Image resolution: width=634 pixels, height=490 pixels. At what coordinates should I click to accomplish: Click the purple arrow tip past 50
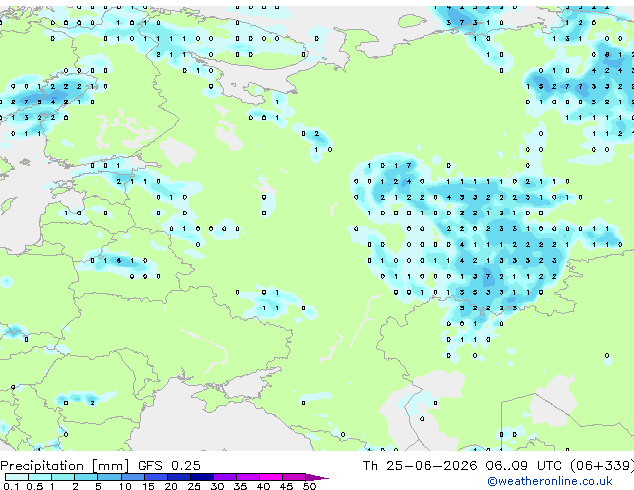[x=317, y=477]
